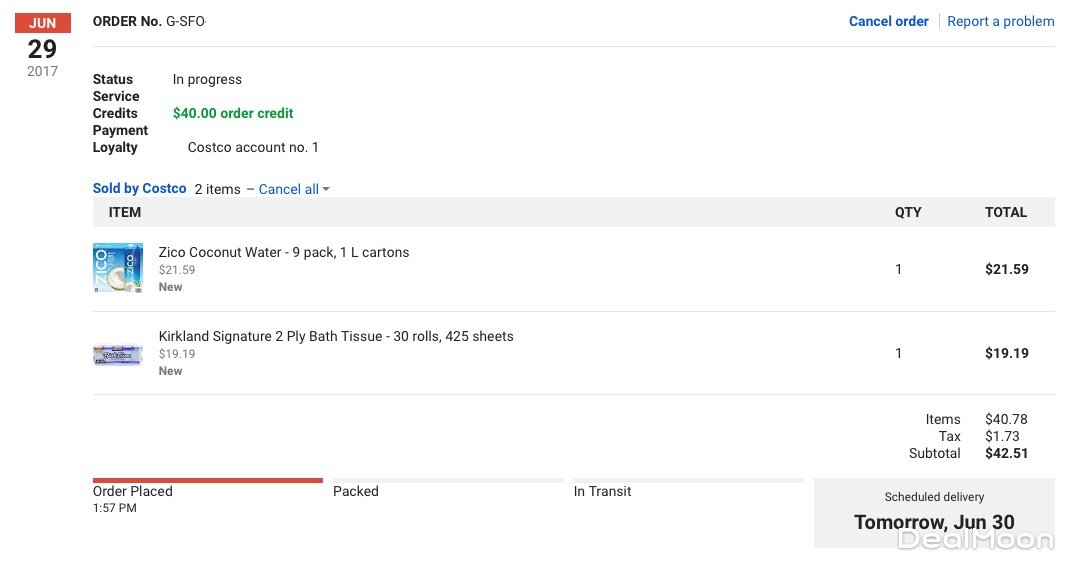Click the Cancel order link
Viewport: 1068px width, 563px height.
click(888, 21)
